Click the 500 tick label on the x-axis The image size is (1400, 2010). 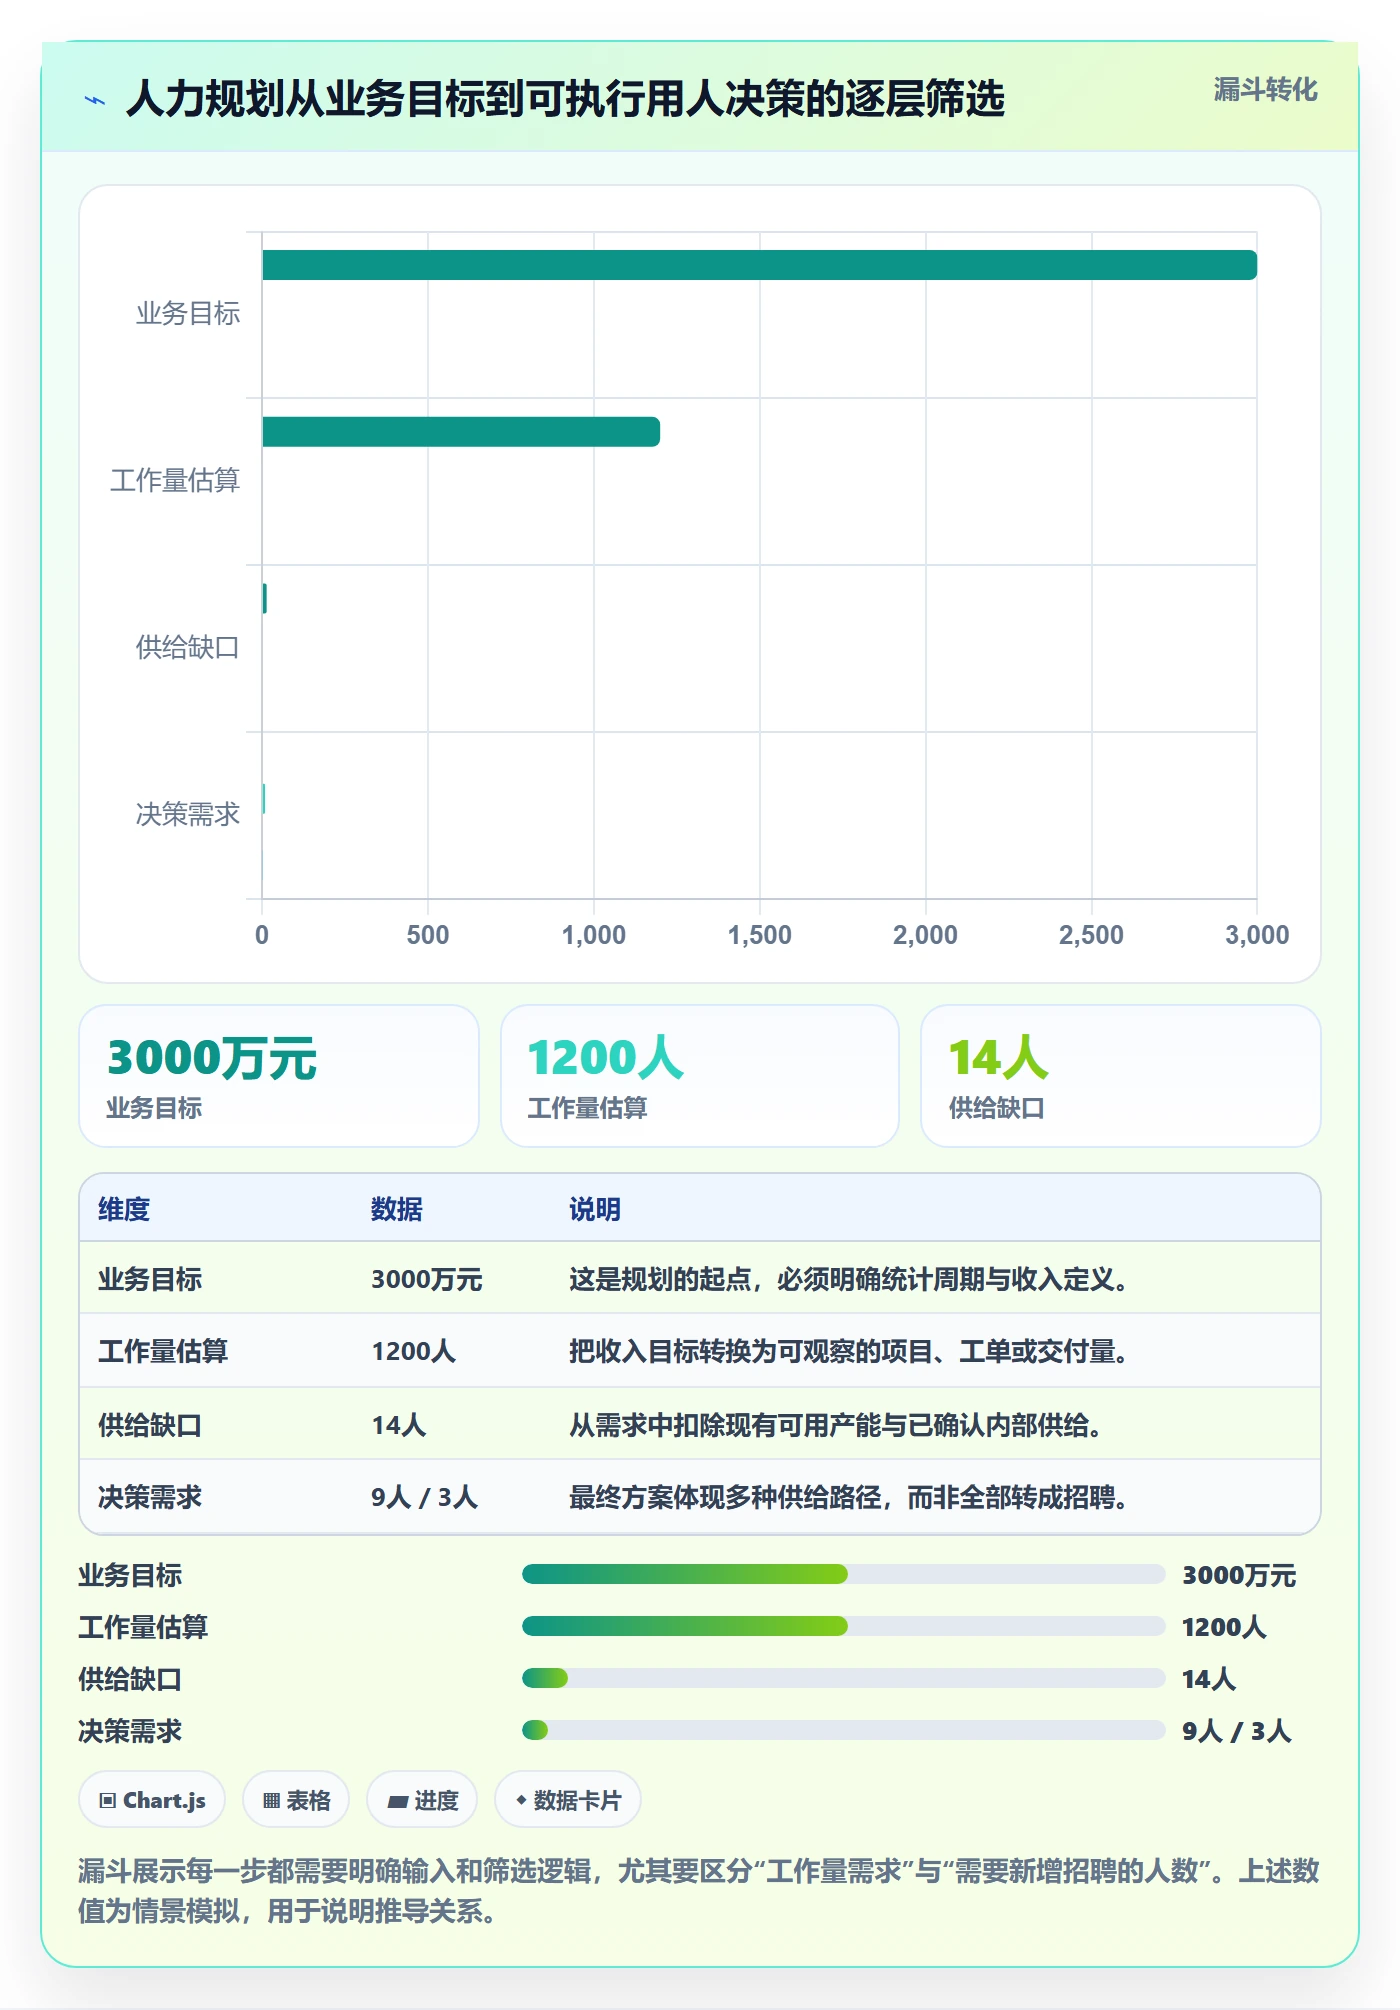coord(428,935)
